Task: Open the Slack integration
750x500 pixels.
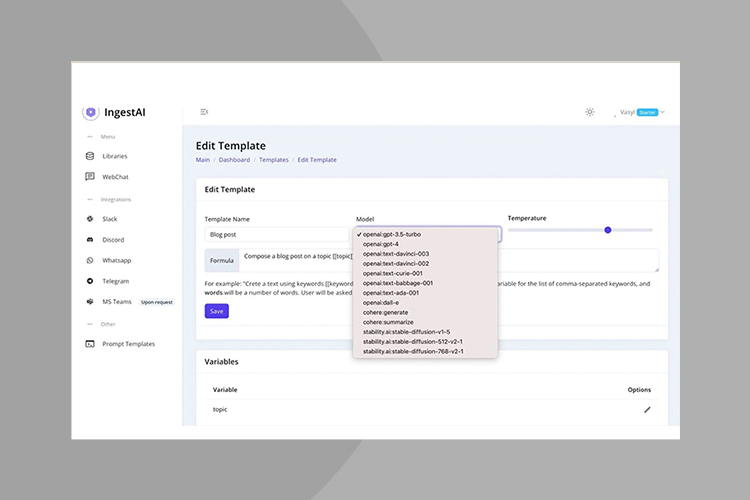Action: click(110, 219)
